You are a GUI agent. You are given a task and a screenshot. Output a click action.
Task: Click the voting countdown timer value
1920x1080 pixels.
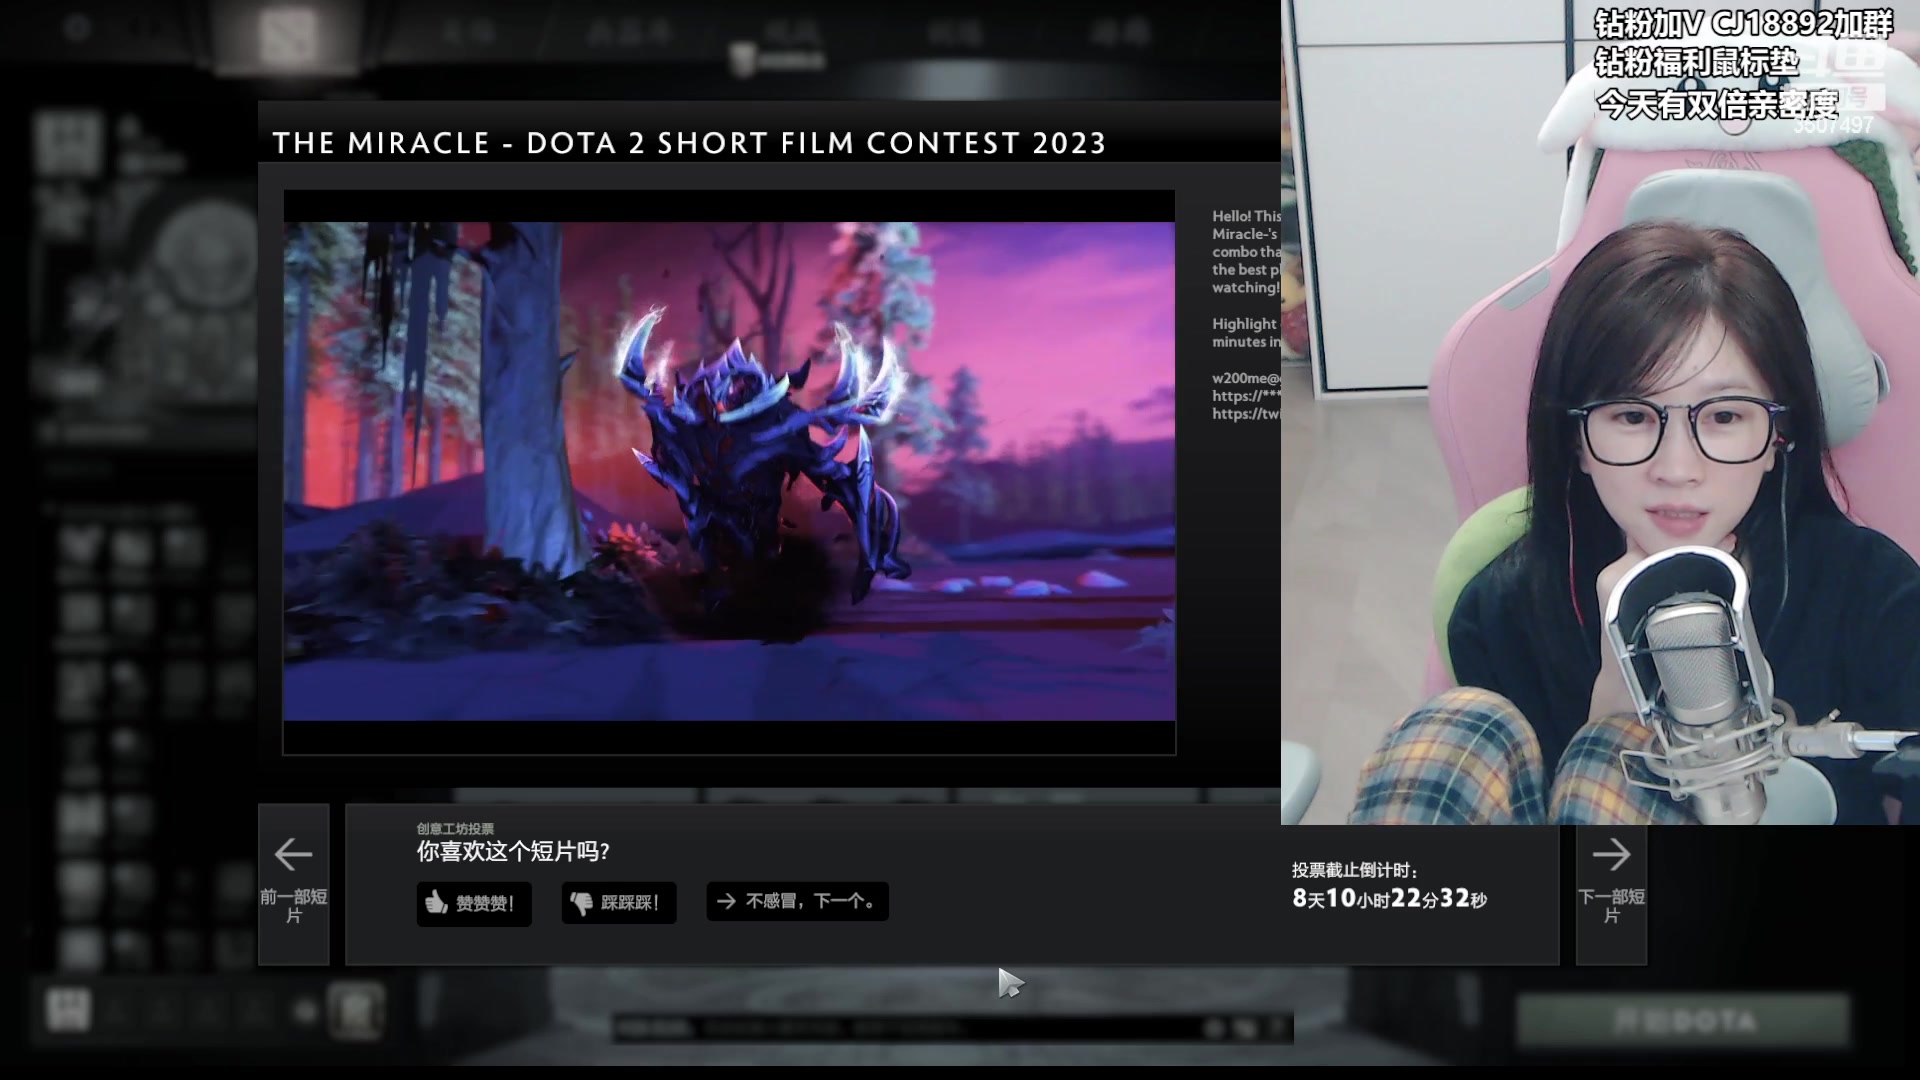(x=1389, y=899)
